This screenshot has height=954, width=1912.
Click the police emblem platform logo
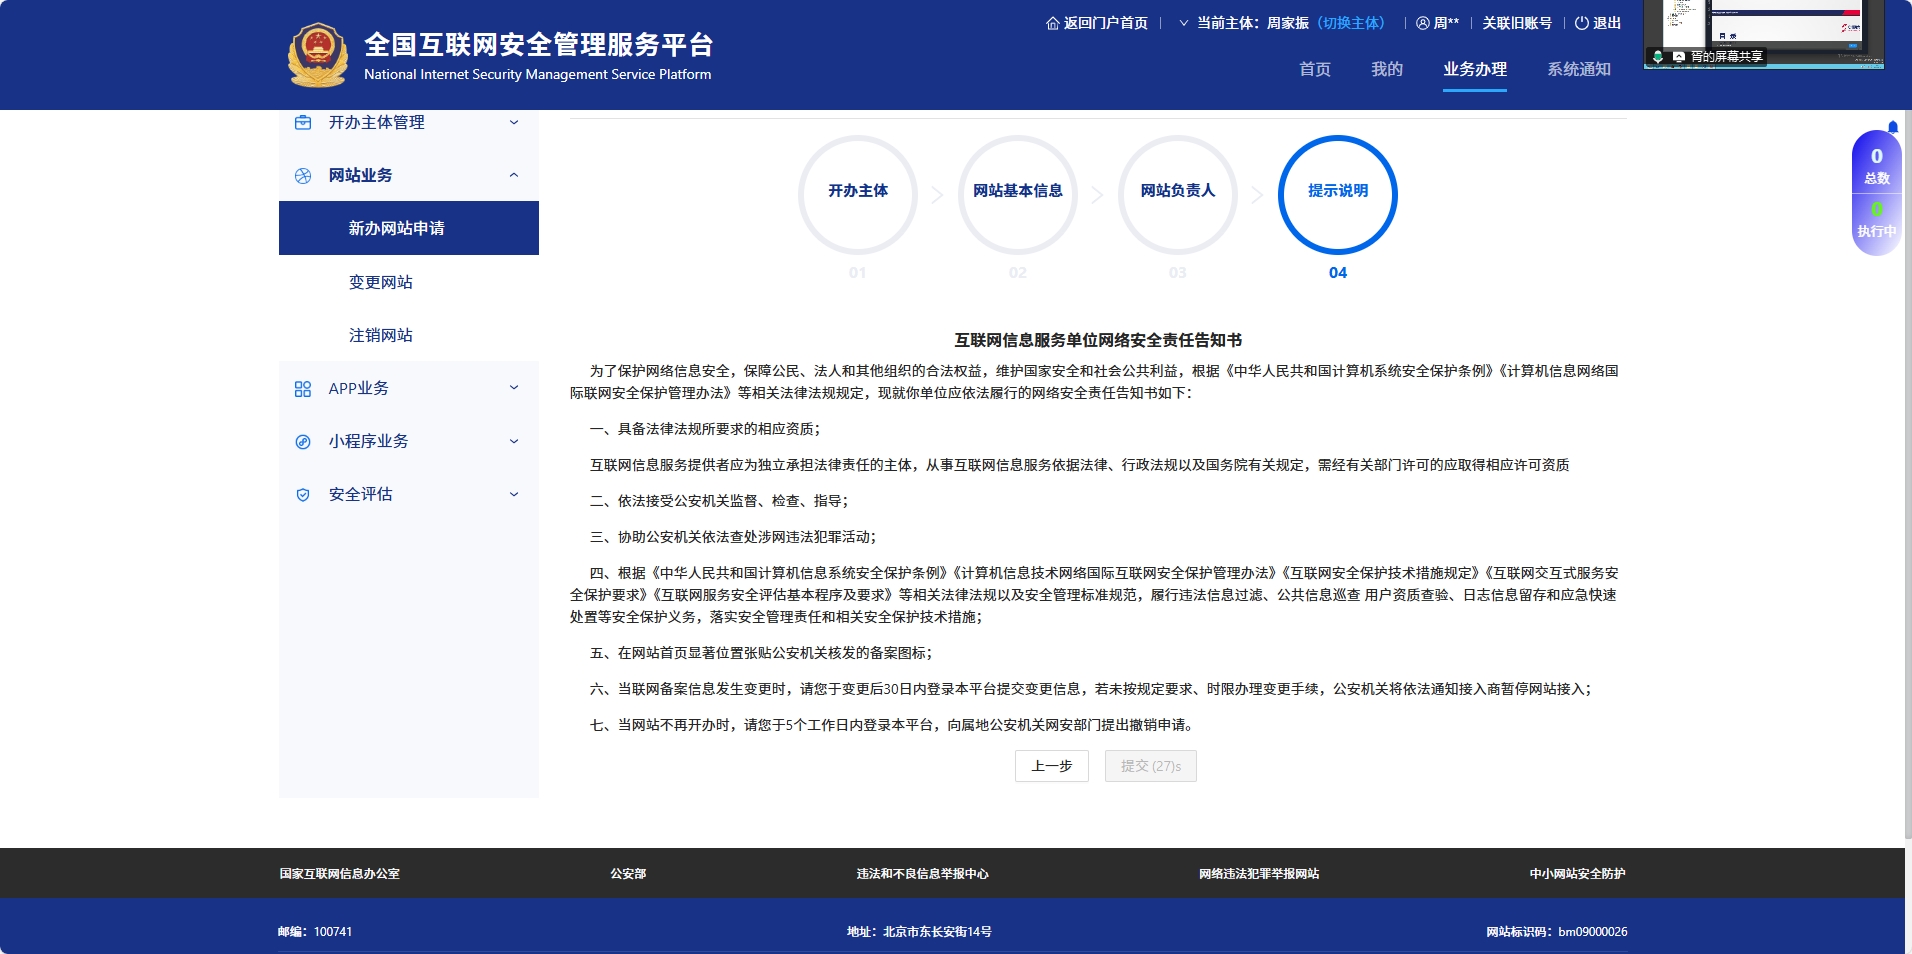(317, 55)
